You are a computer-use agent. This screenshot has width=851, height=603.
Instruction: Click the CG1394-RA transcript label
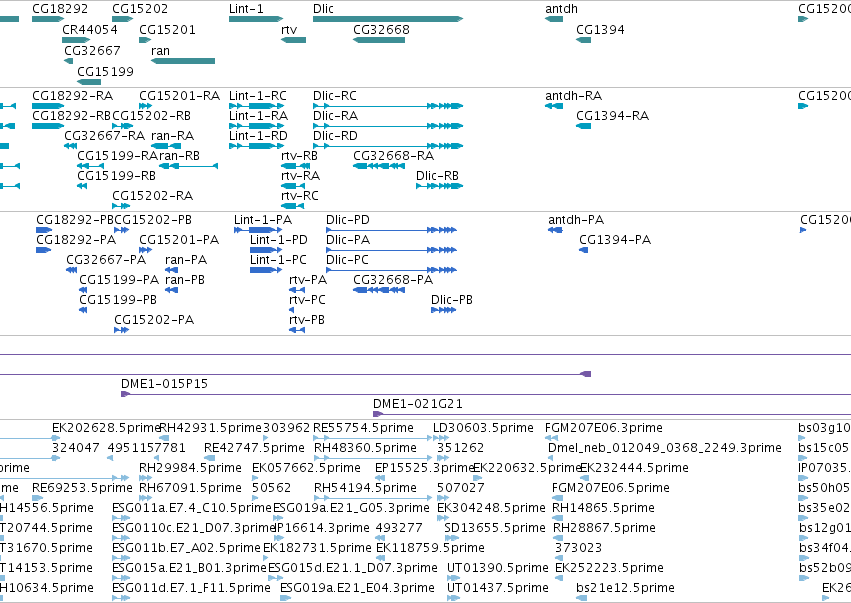click(612, 116)
